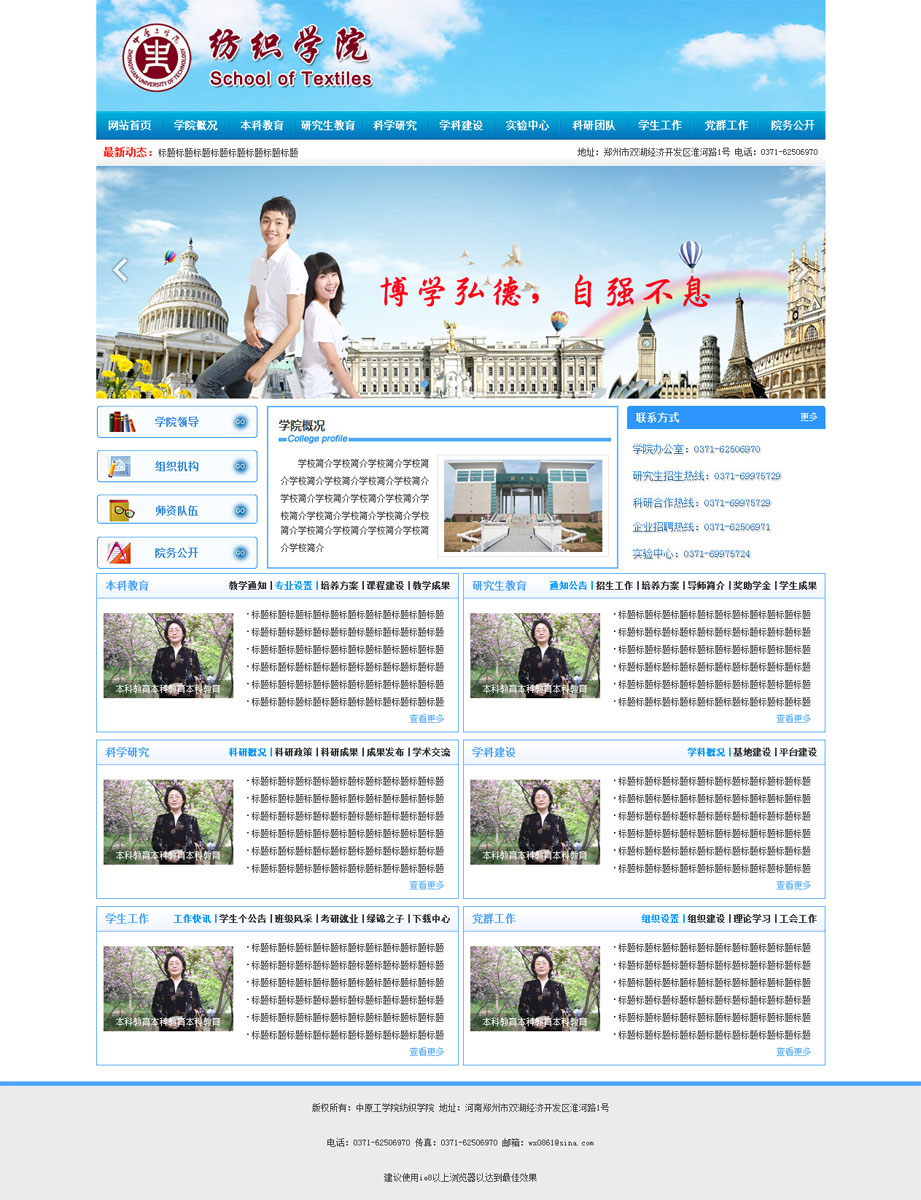Image resolution: width=921 pixels, height=1200 pixels.
Task: Click the pencil icon beside 组织机构
Action: tap(120, 466)
